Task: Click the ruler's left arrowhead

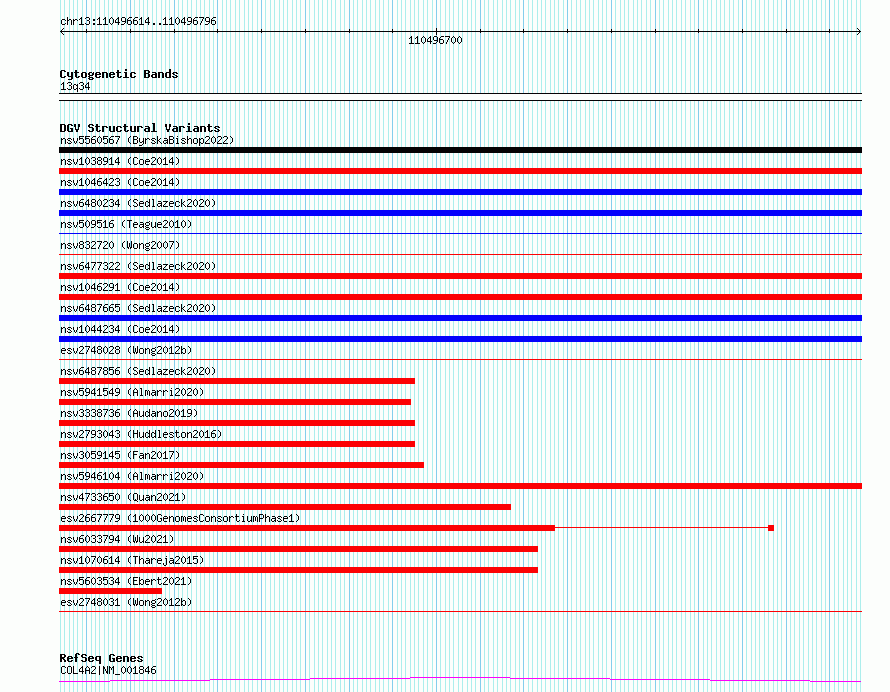Action: point(62,31)
